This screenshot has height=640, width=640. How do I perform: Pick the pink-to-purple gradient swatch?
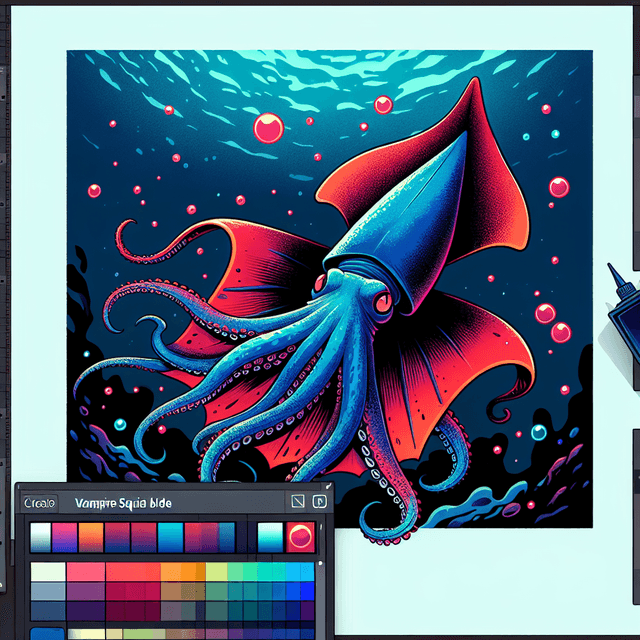click(x=64, y=538)
